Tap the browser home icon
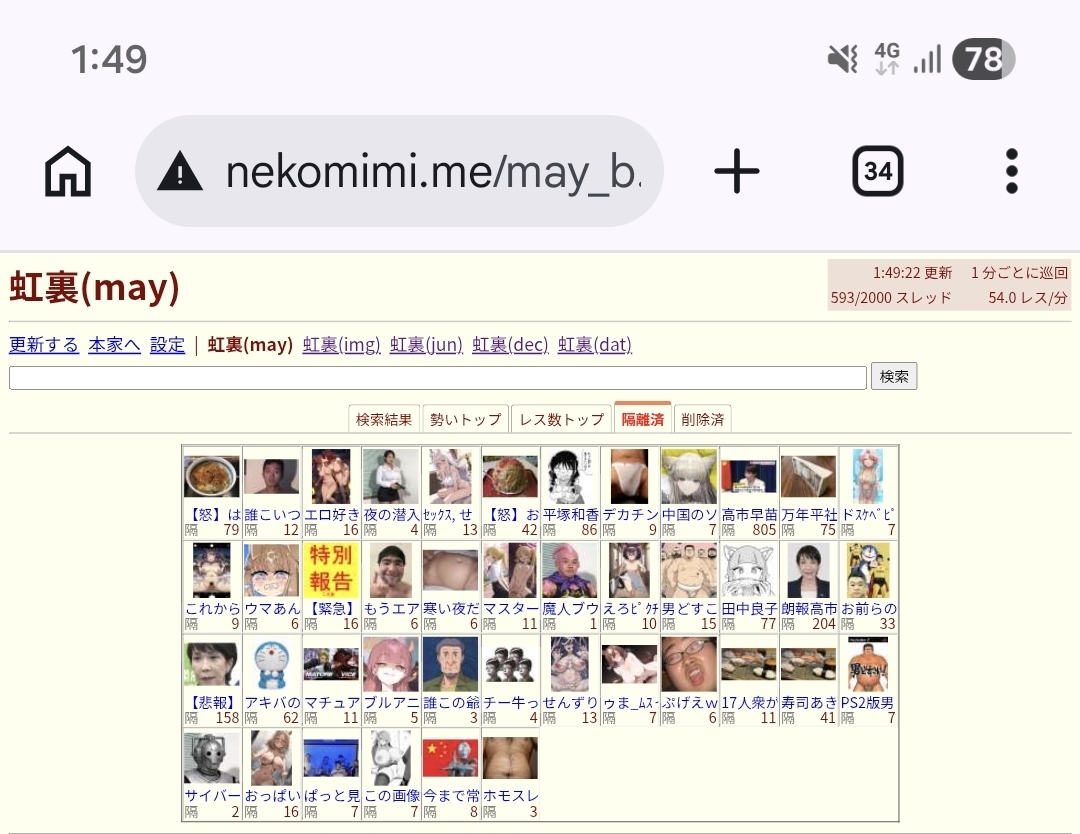 click(x=68, y=171)
